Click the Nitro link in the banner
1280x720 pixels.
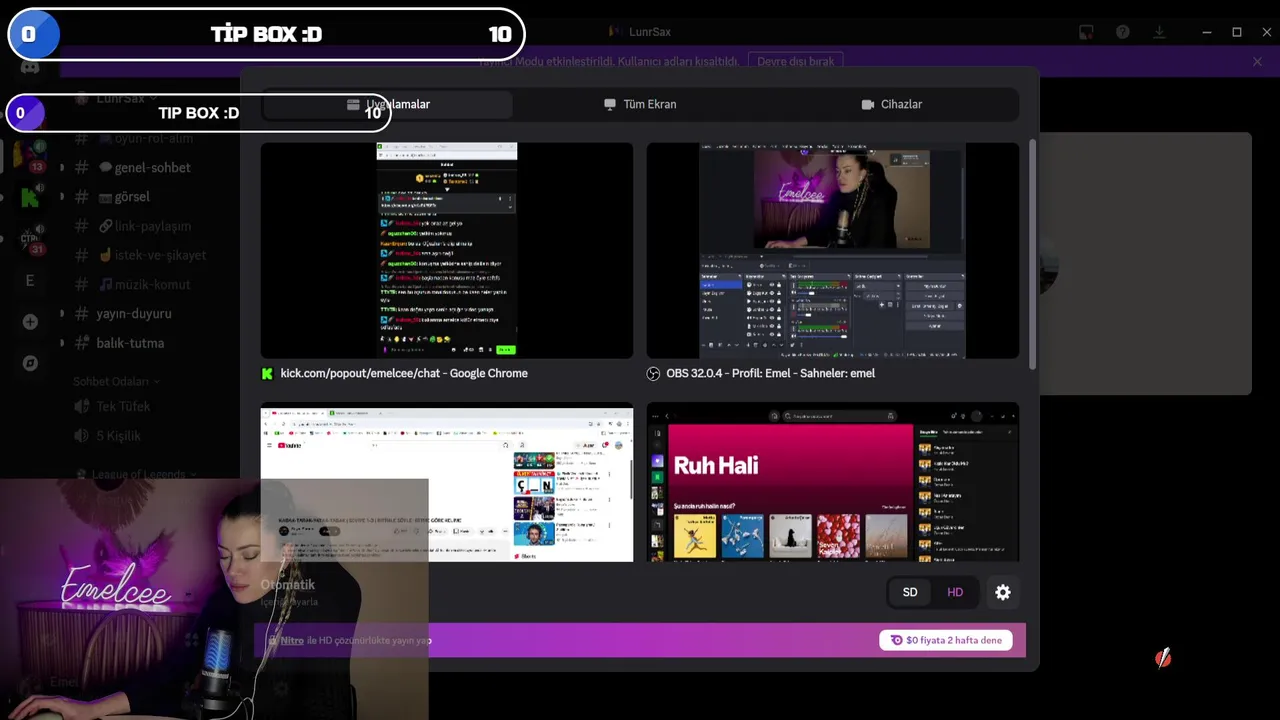[292, 640]
